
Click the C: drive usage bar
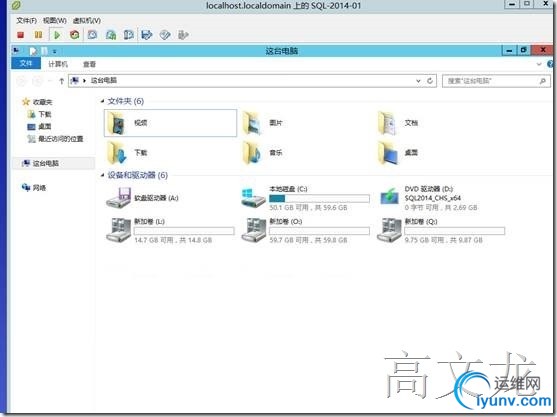[x=319, y=199]
